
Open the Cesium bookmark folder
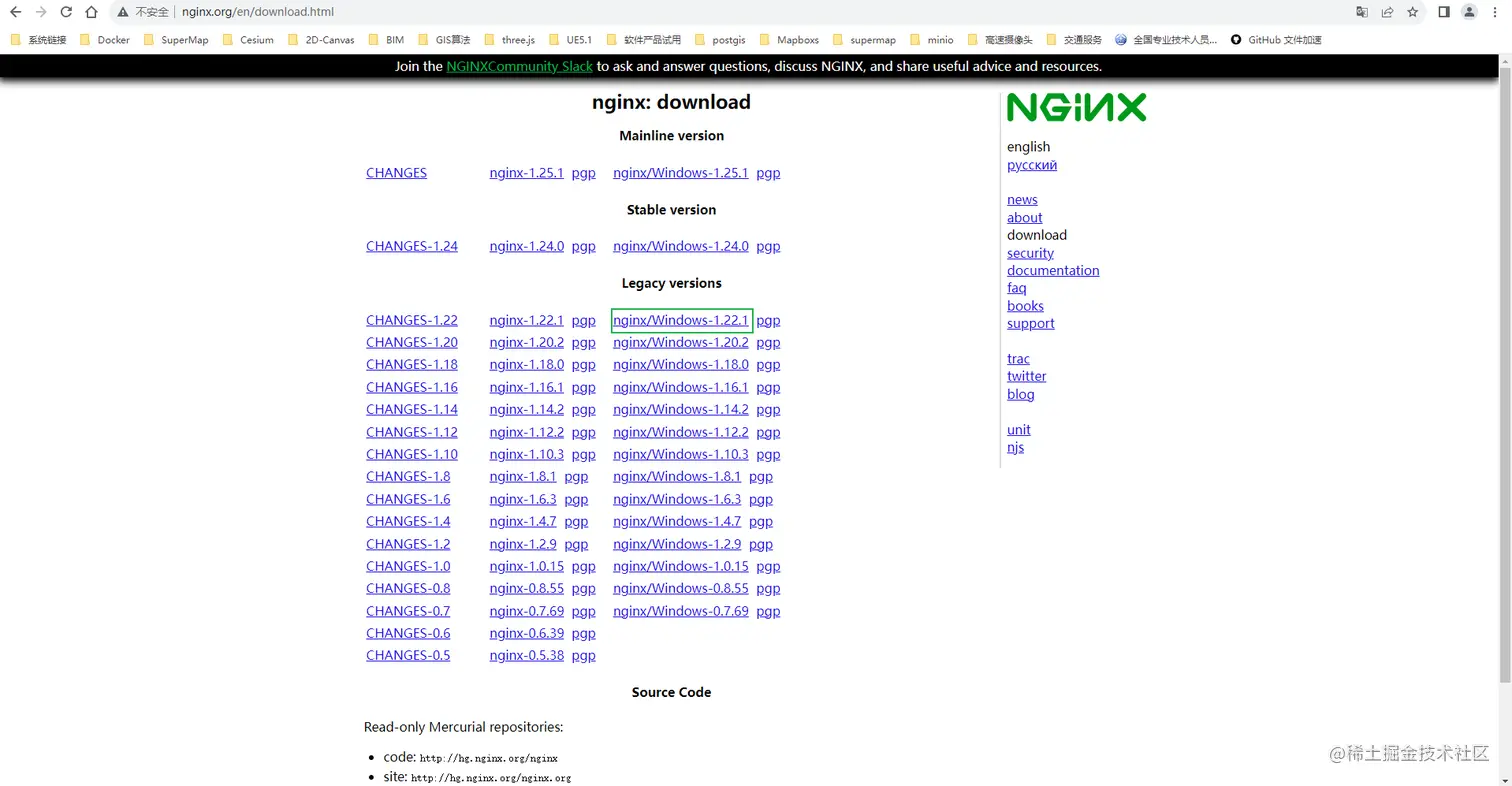248,40
